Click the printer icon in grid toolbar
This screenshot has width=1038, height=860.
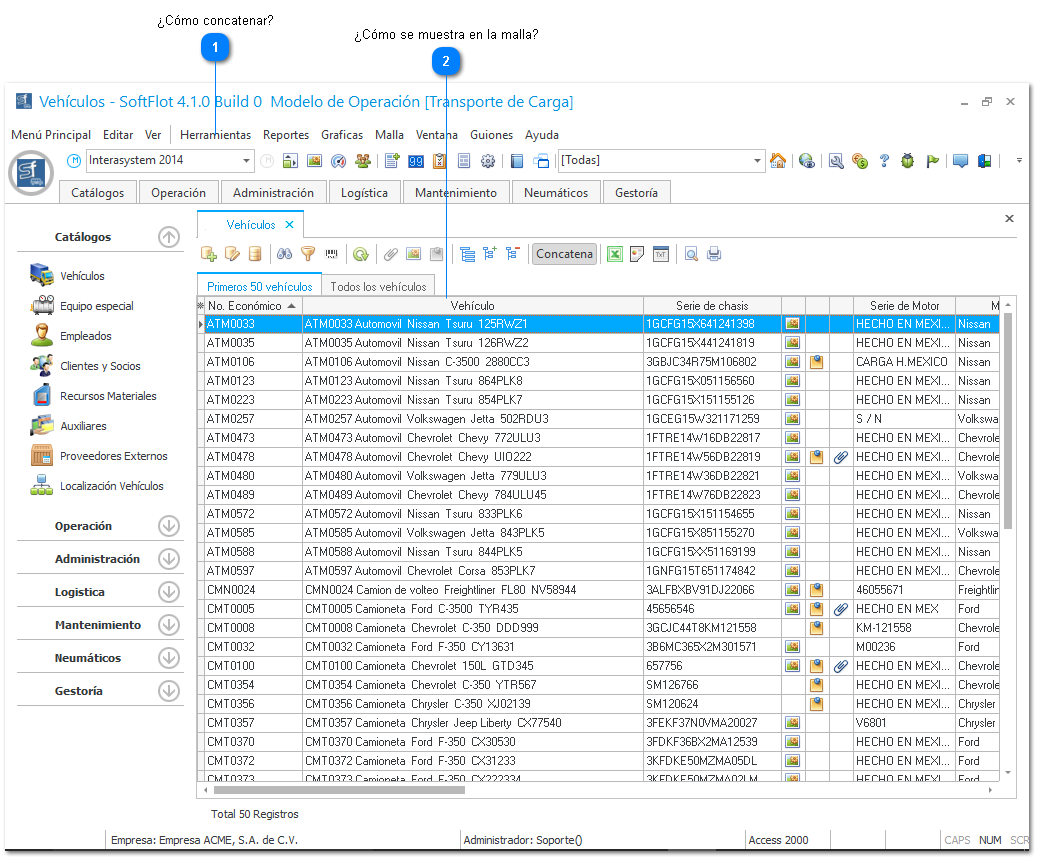coord(714,254)
